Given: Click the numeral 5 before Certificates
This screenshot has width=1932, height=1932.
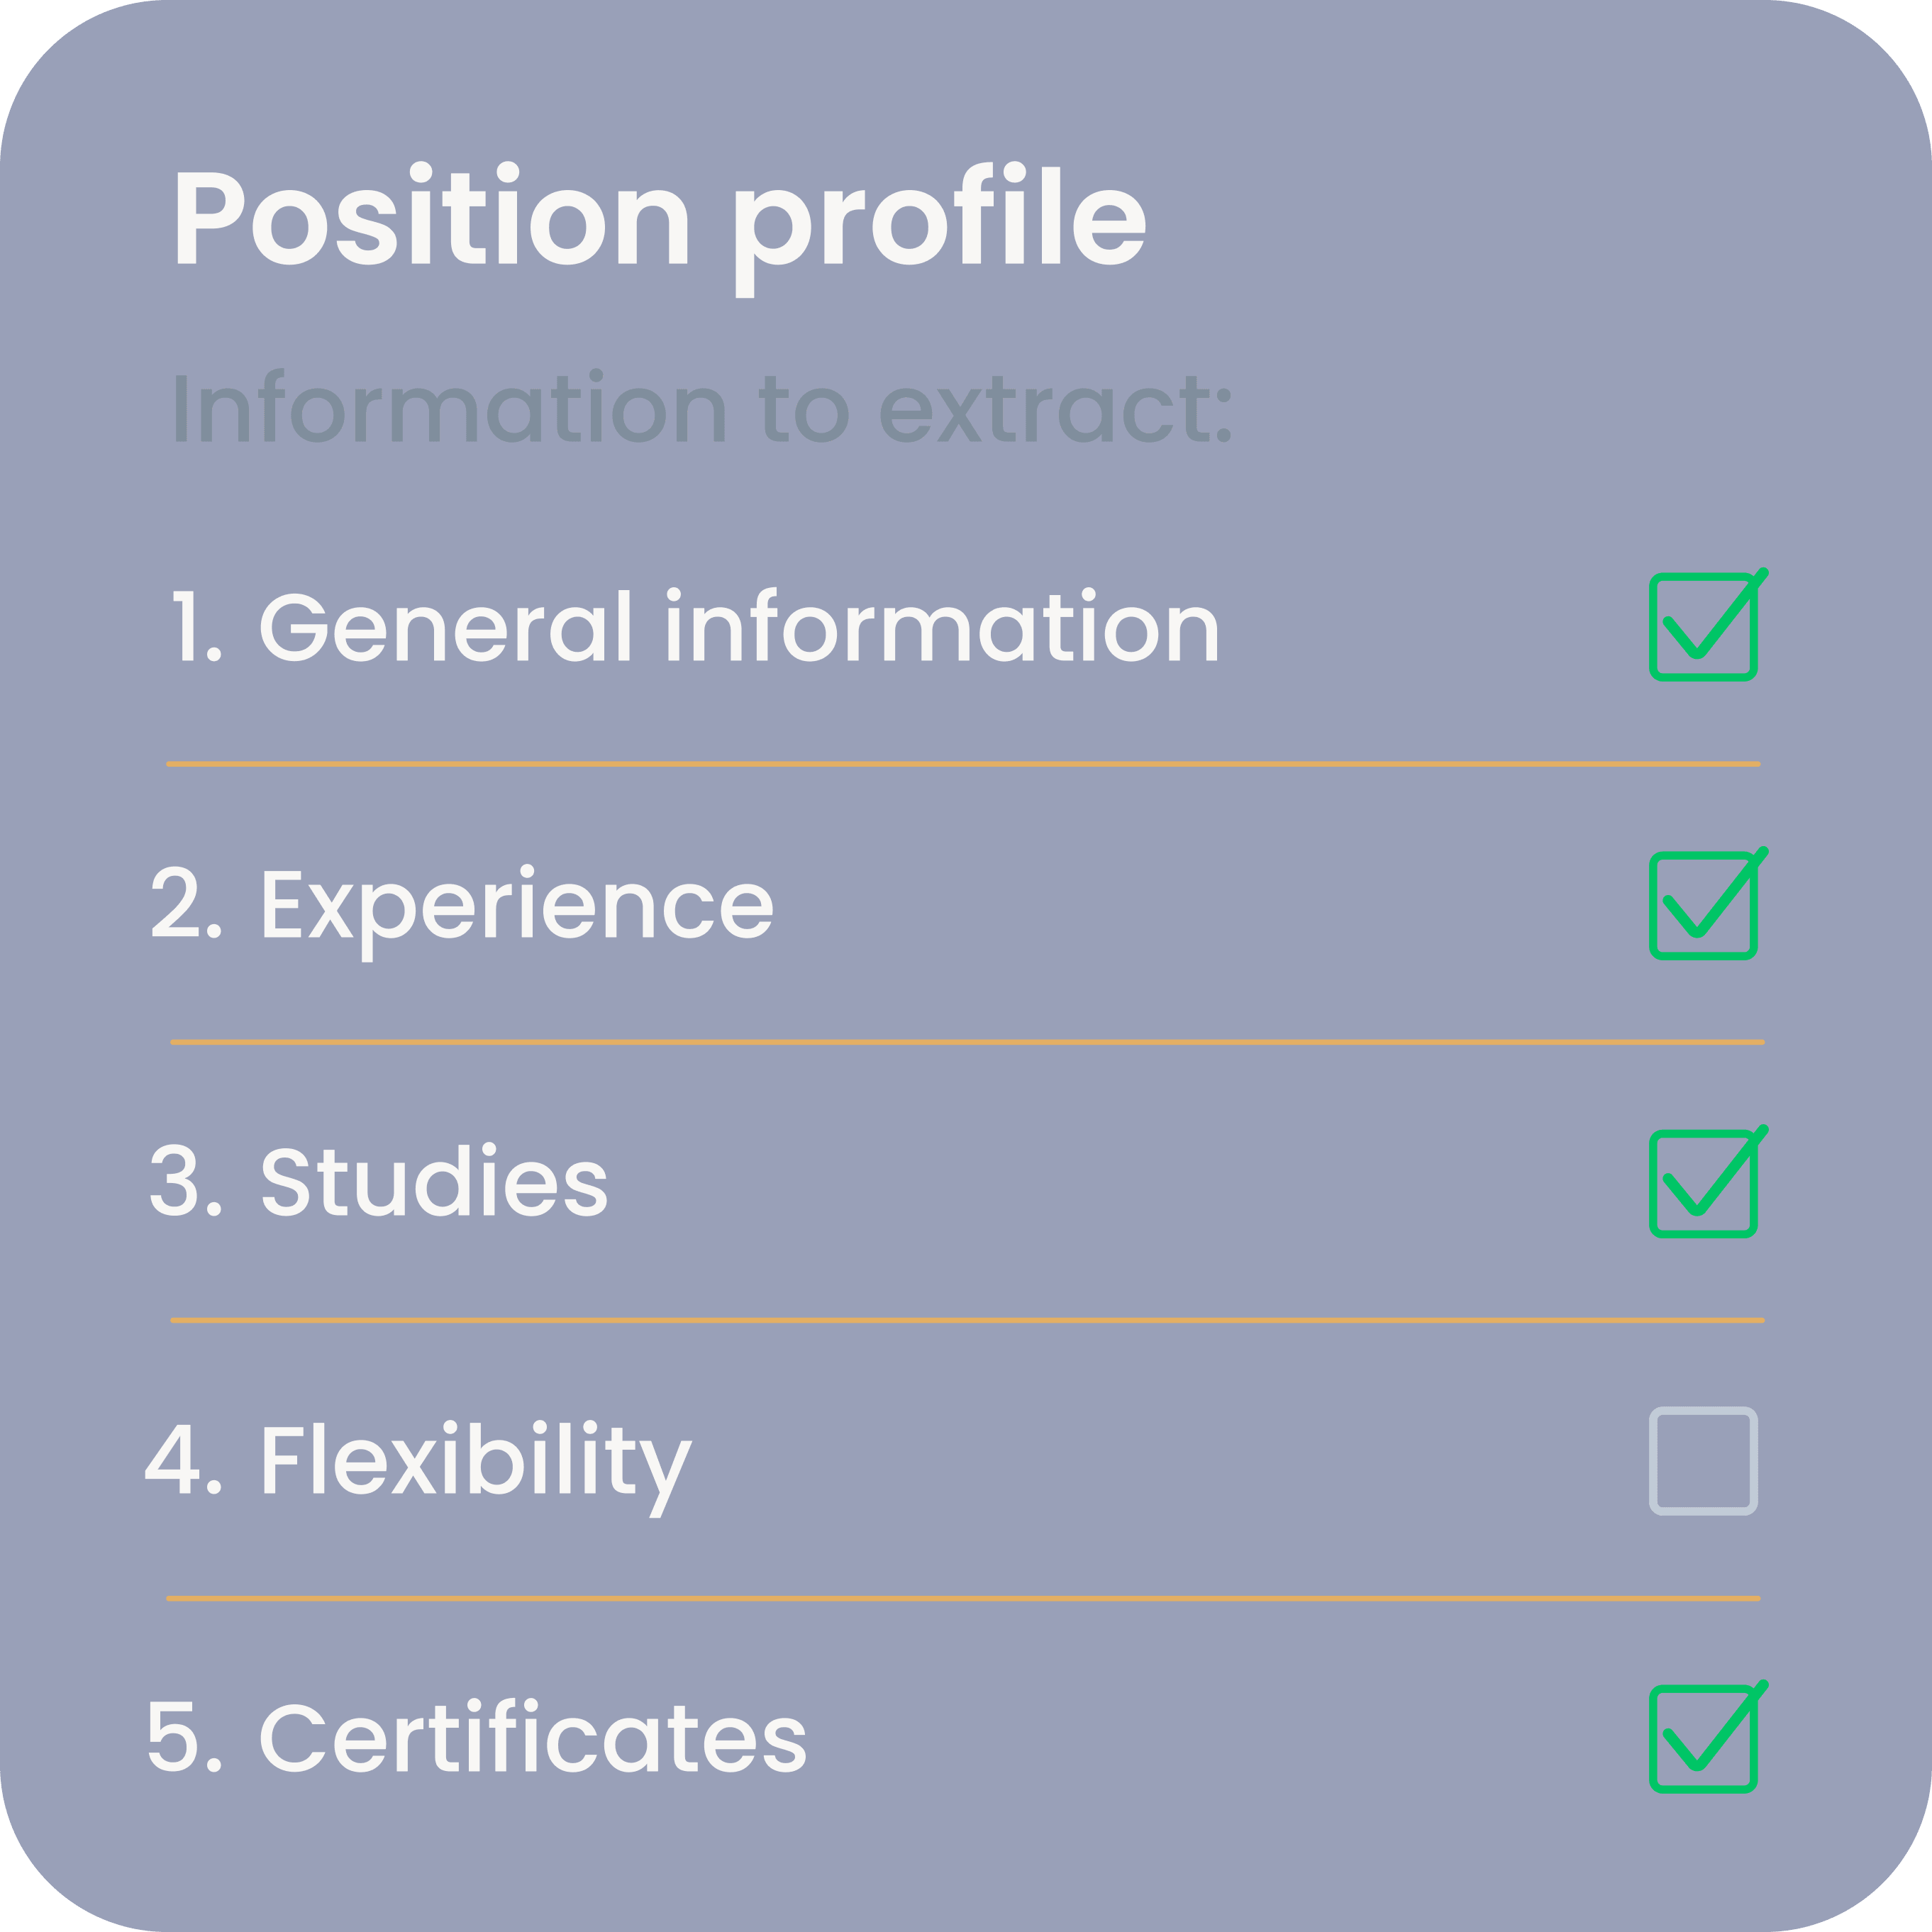Looking at the screenshot, I should pos(173,1736).
